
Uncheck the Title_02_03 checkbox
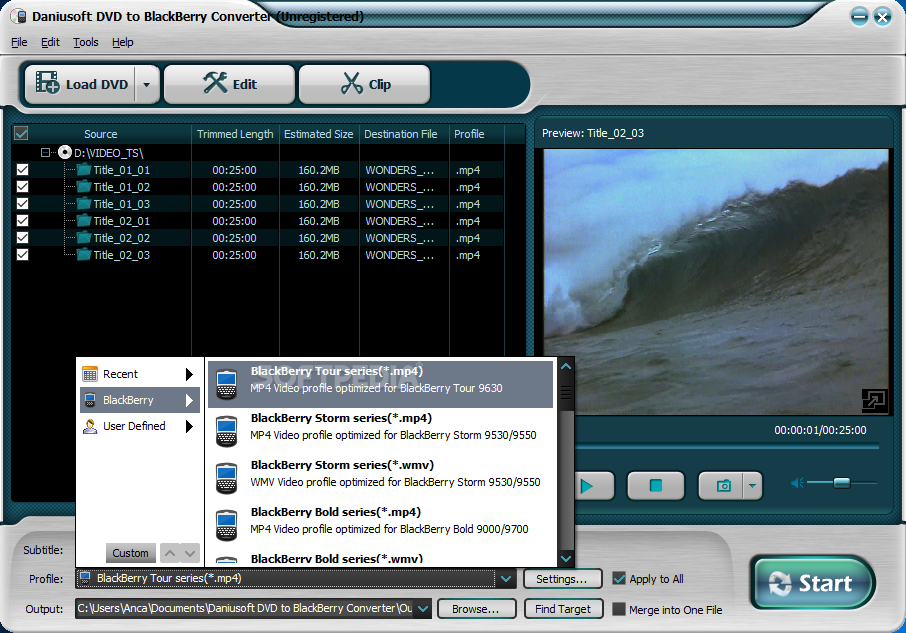tap(23, 255)
